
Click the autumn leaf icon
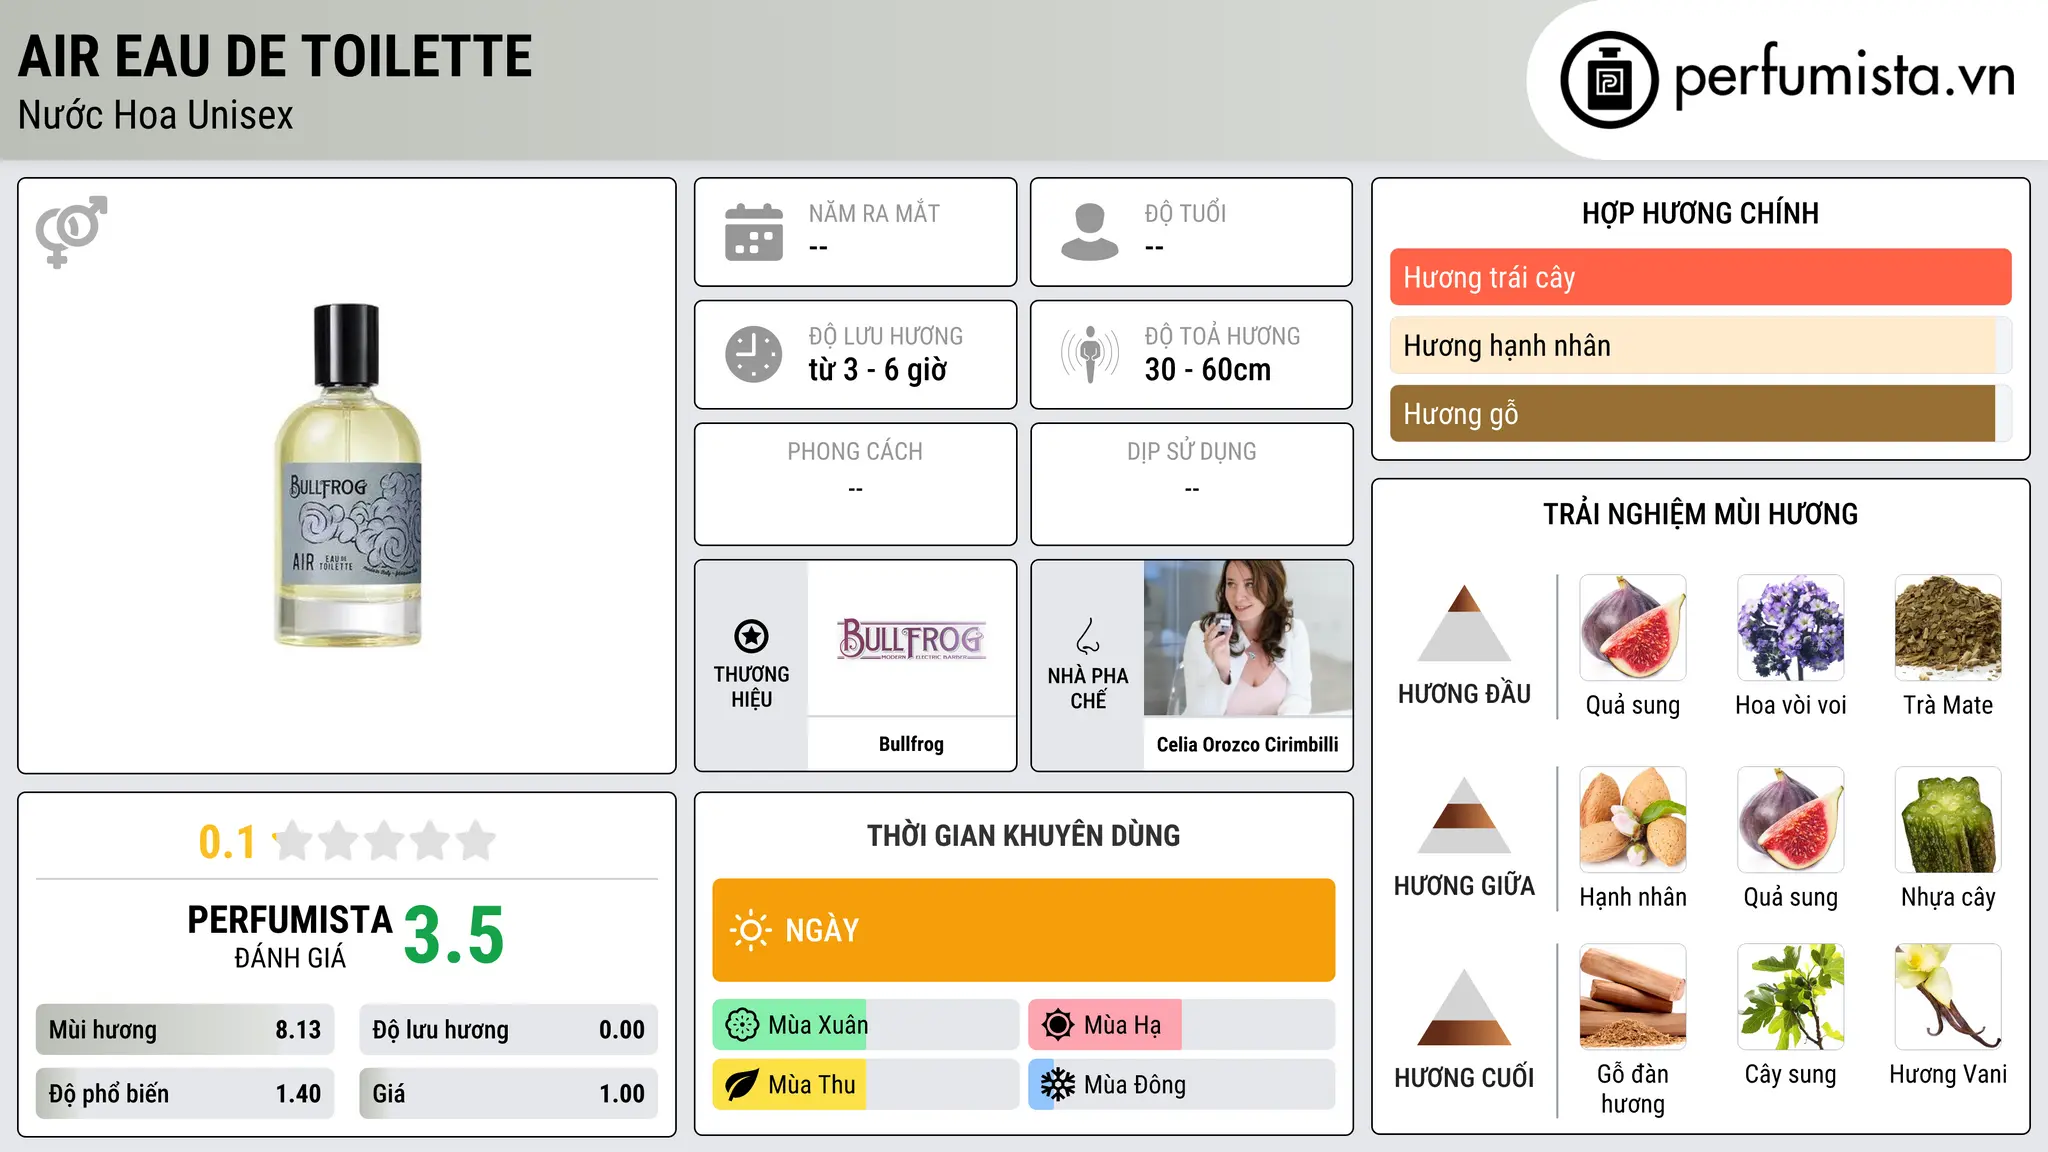coord(742,1085)
